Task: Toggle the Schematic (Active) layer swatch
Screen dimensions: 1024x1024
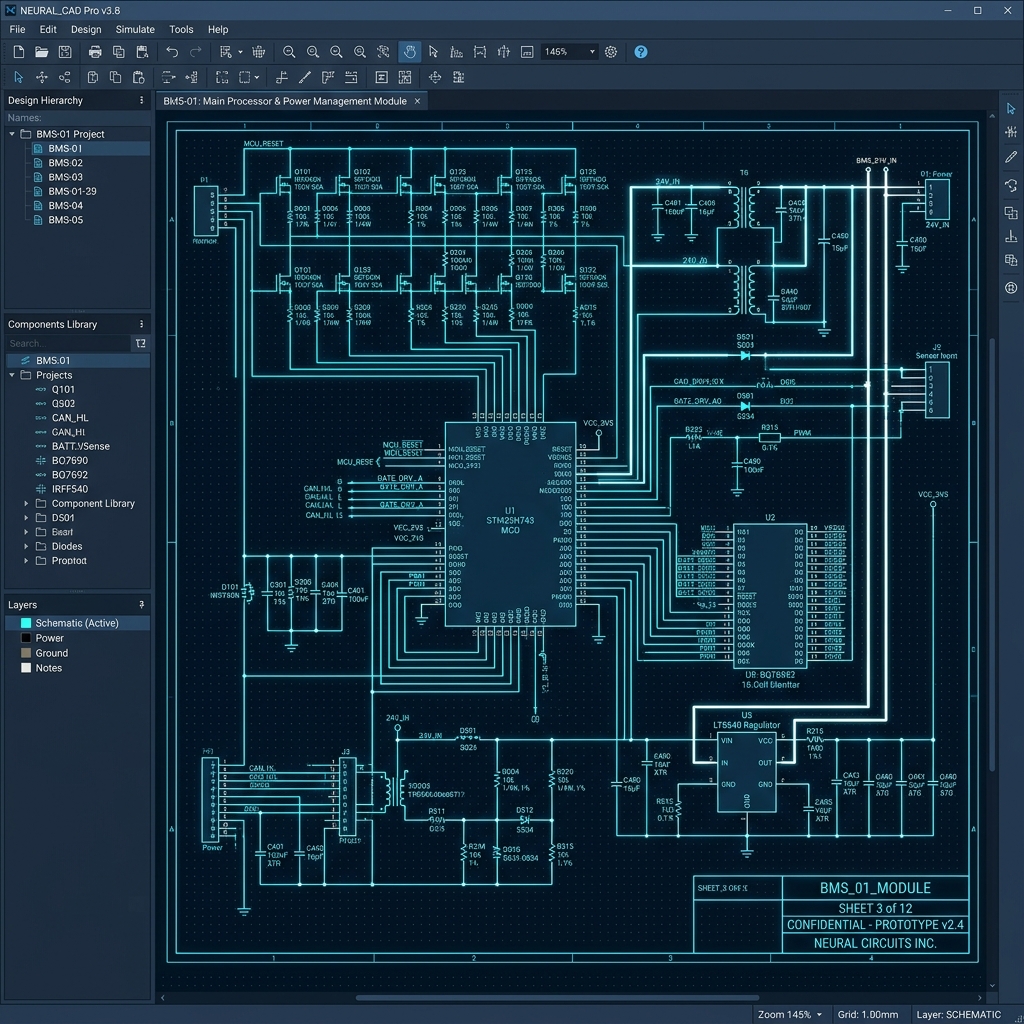Action: pos(26,623)
